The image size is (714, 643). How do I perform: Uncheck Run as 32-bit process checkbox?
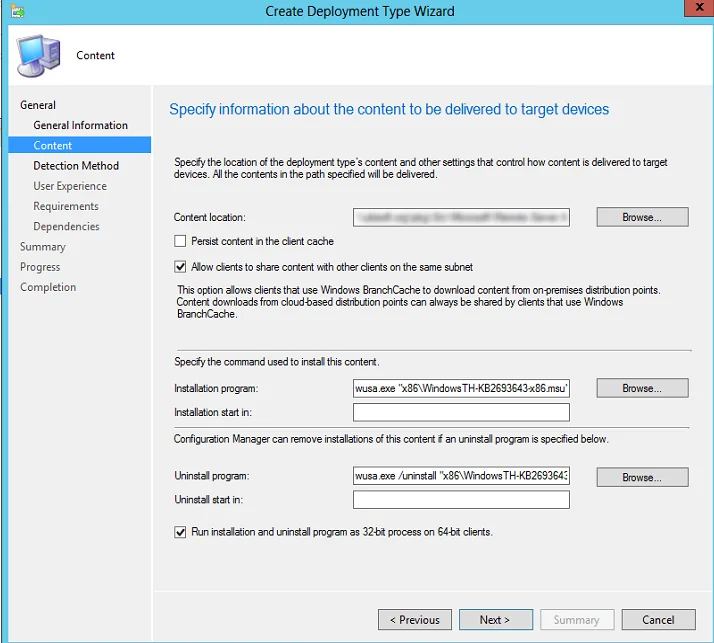[x=180, y=532]
